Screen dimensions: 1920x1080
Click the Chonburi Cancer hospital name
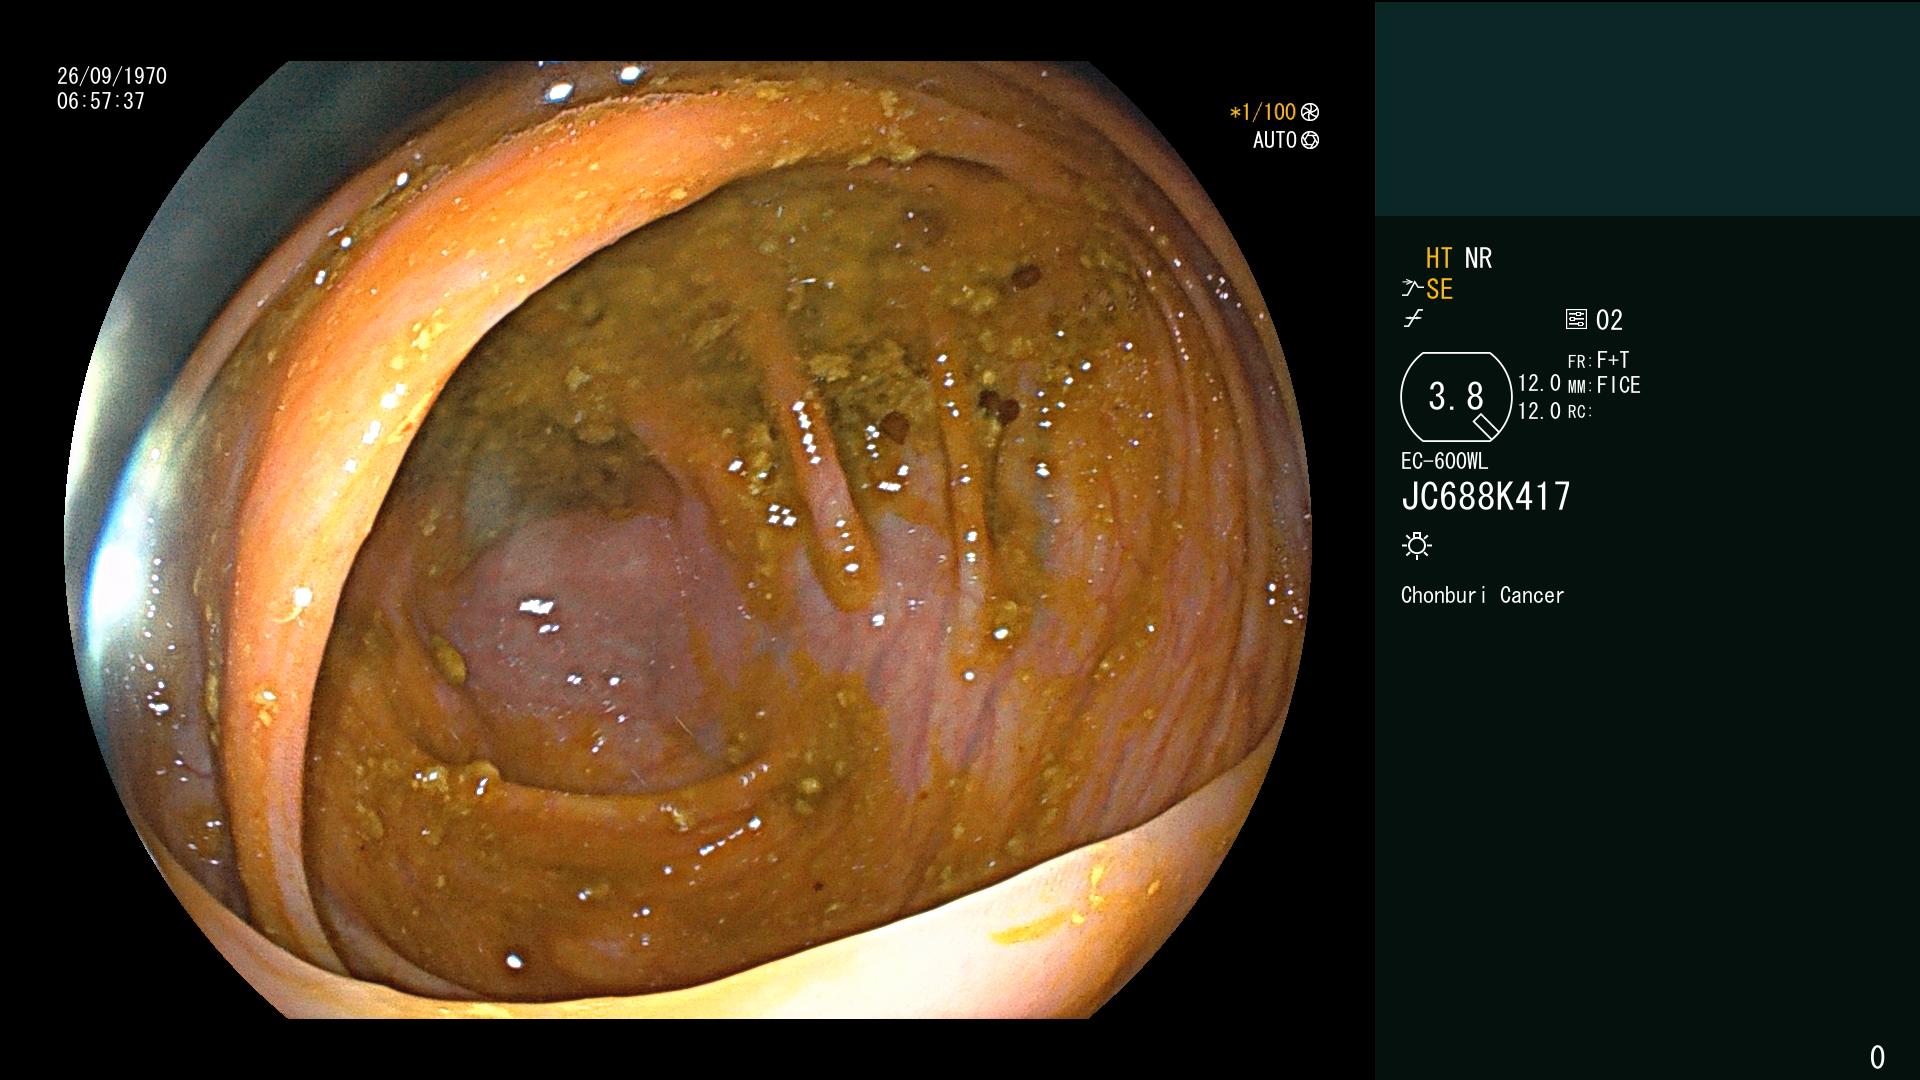click(x=1482, y=596)
